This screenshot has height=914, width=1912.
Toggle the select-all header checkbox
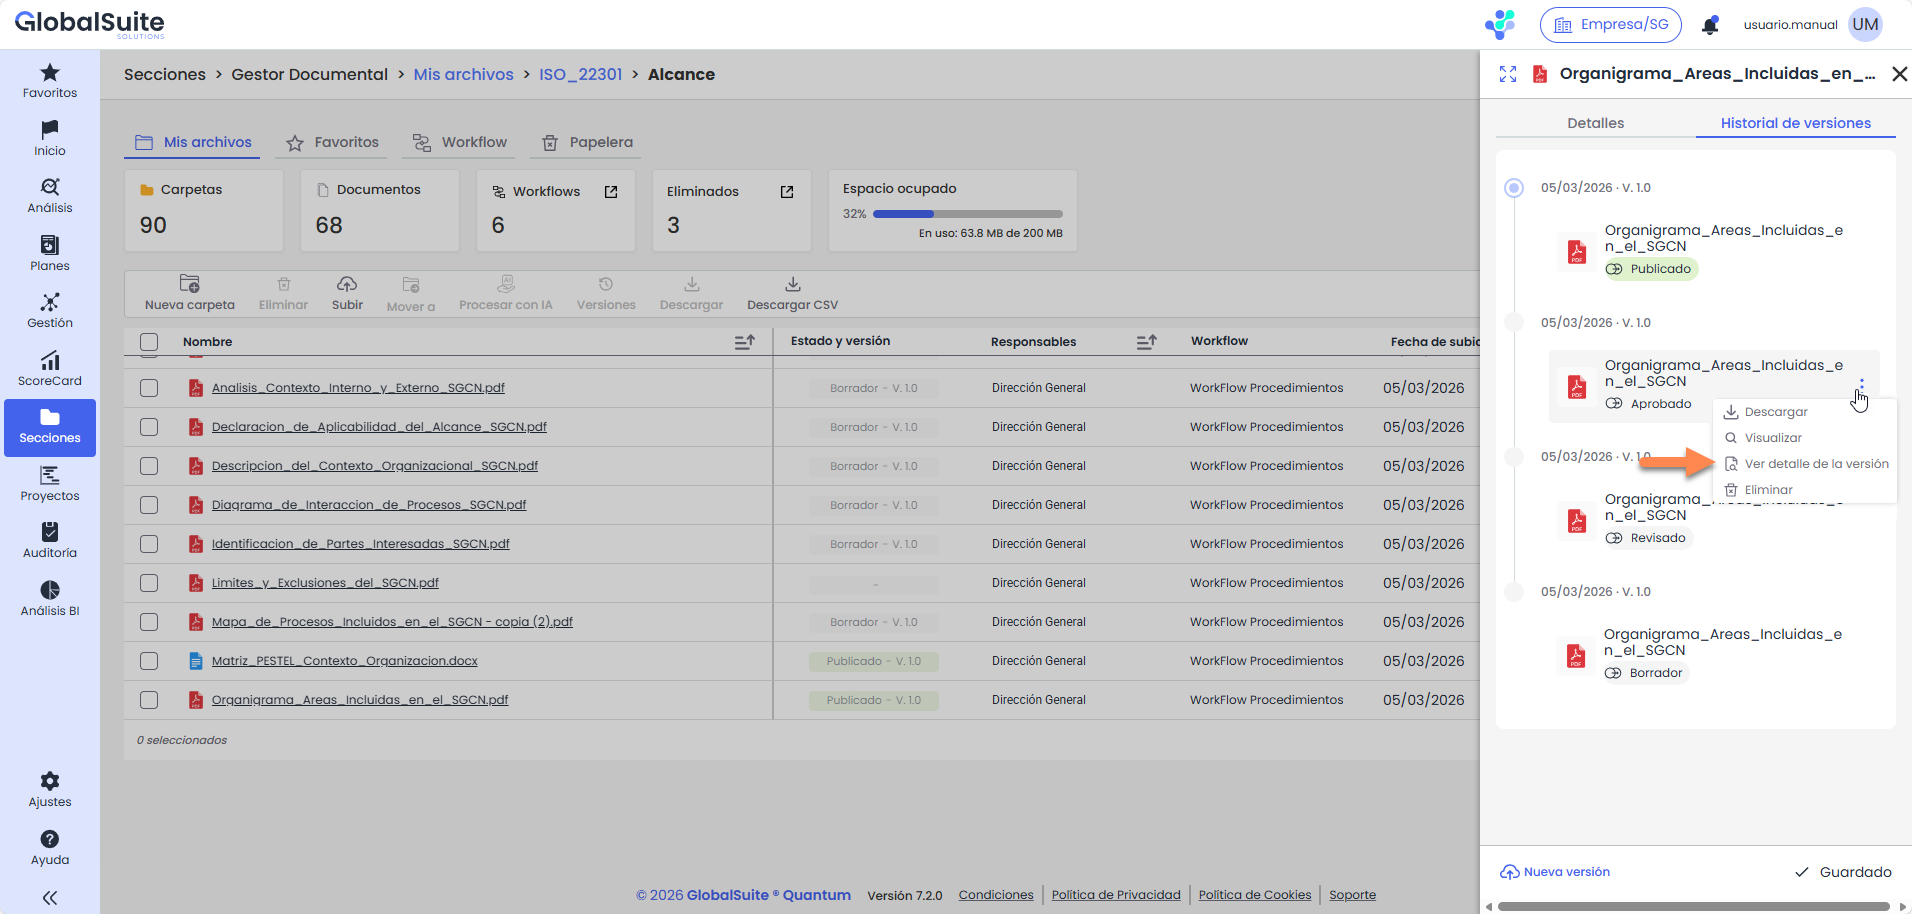tap(149, 342)
